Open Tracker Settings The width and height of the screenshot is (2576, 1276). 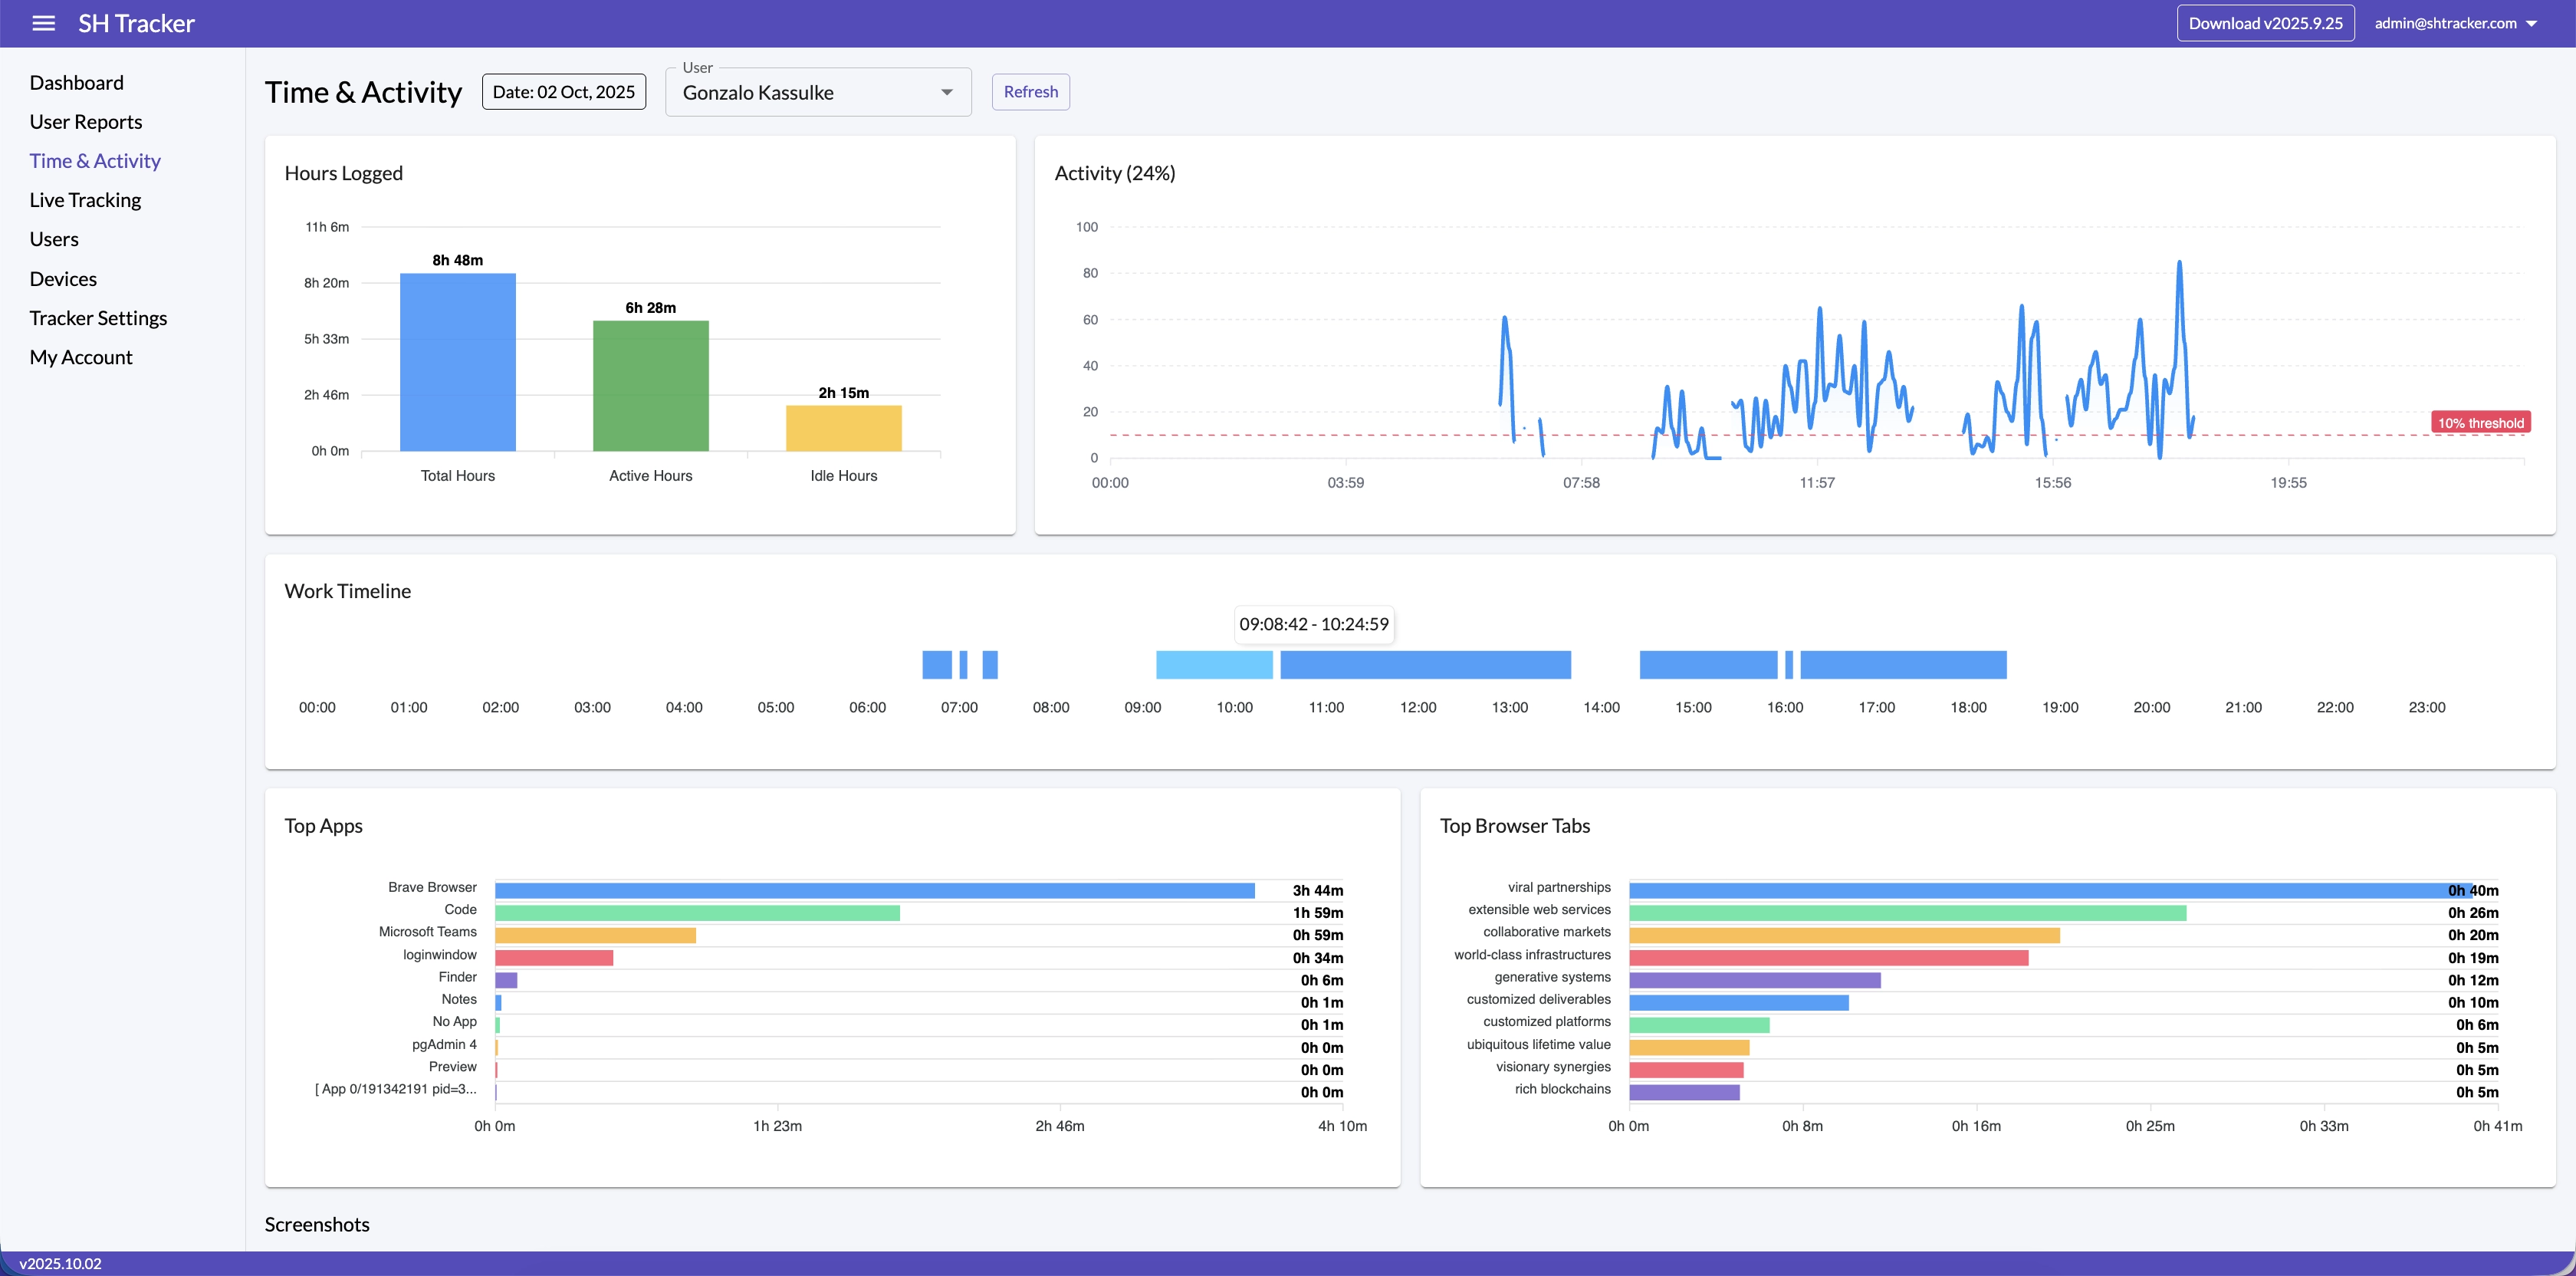point(98,318)
